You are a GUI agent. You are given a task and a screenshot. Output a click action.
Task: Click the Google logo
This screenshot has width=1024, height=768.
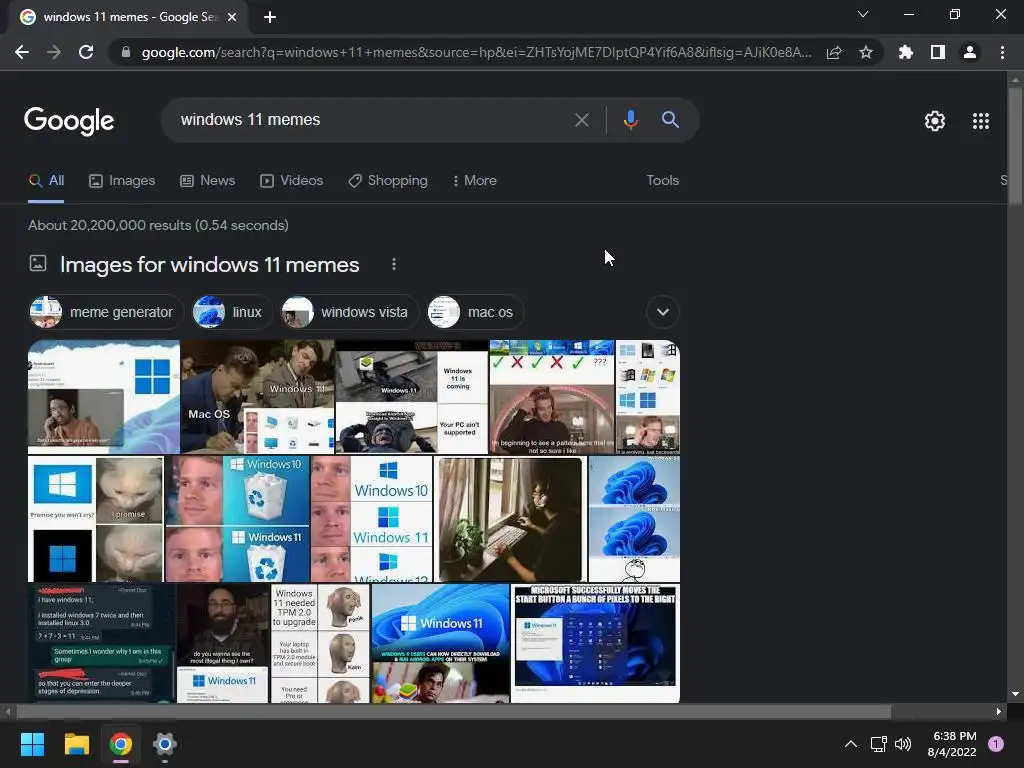(x=69, y=121)
